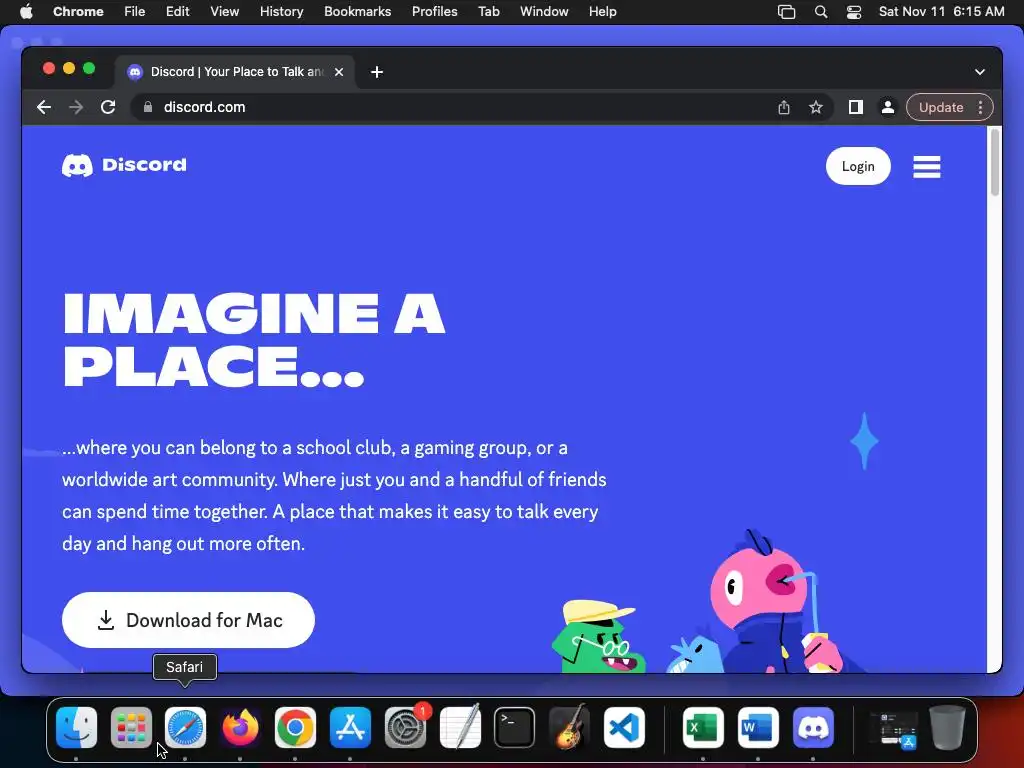1024x768 pixels.
Task: Open the Tab menu
Action: (x=488, y=11)
